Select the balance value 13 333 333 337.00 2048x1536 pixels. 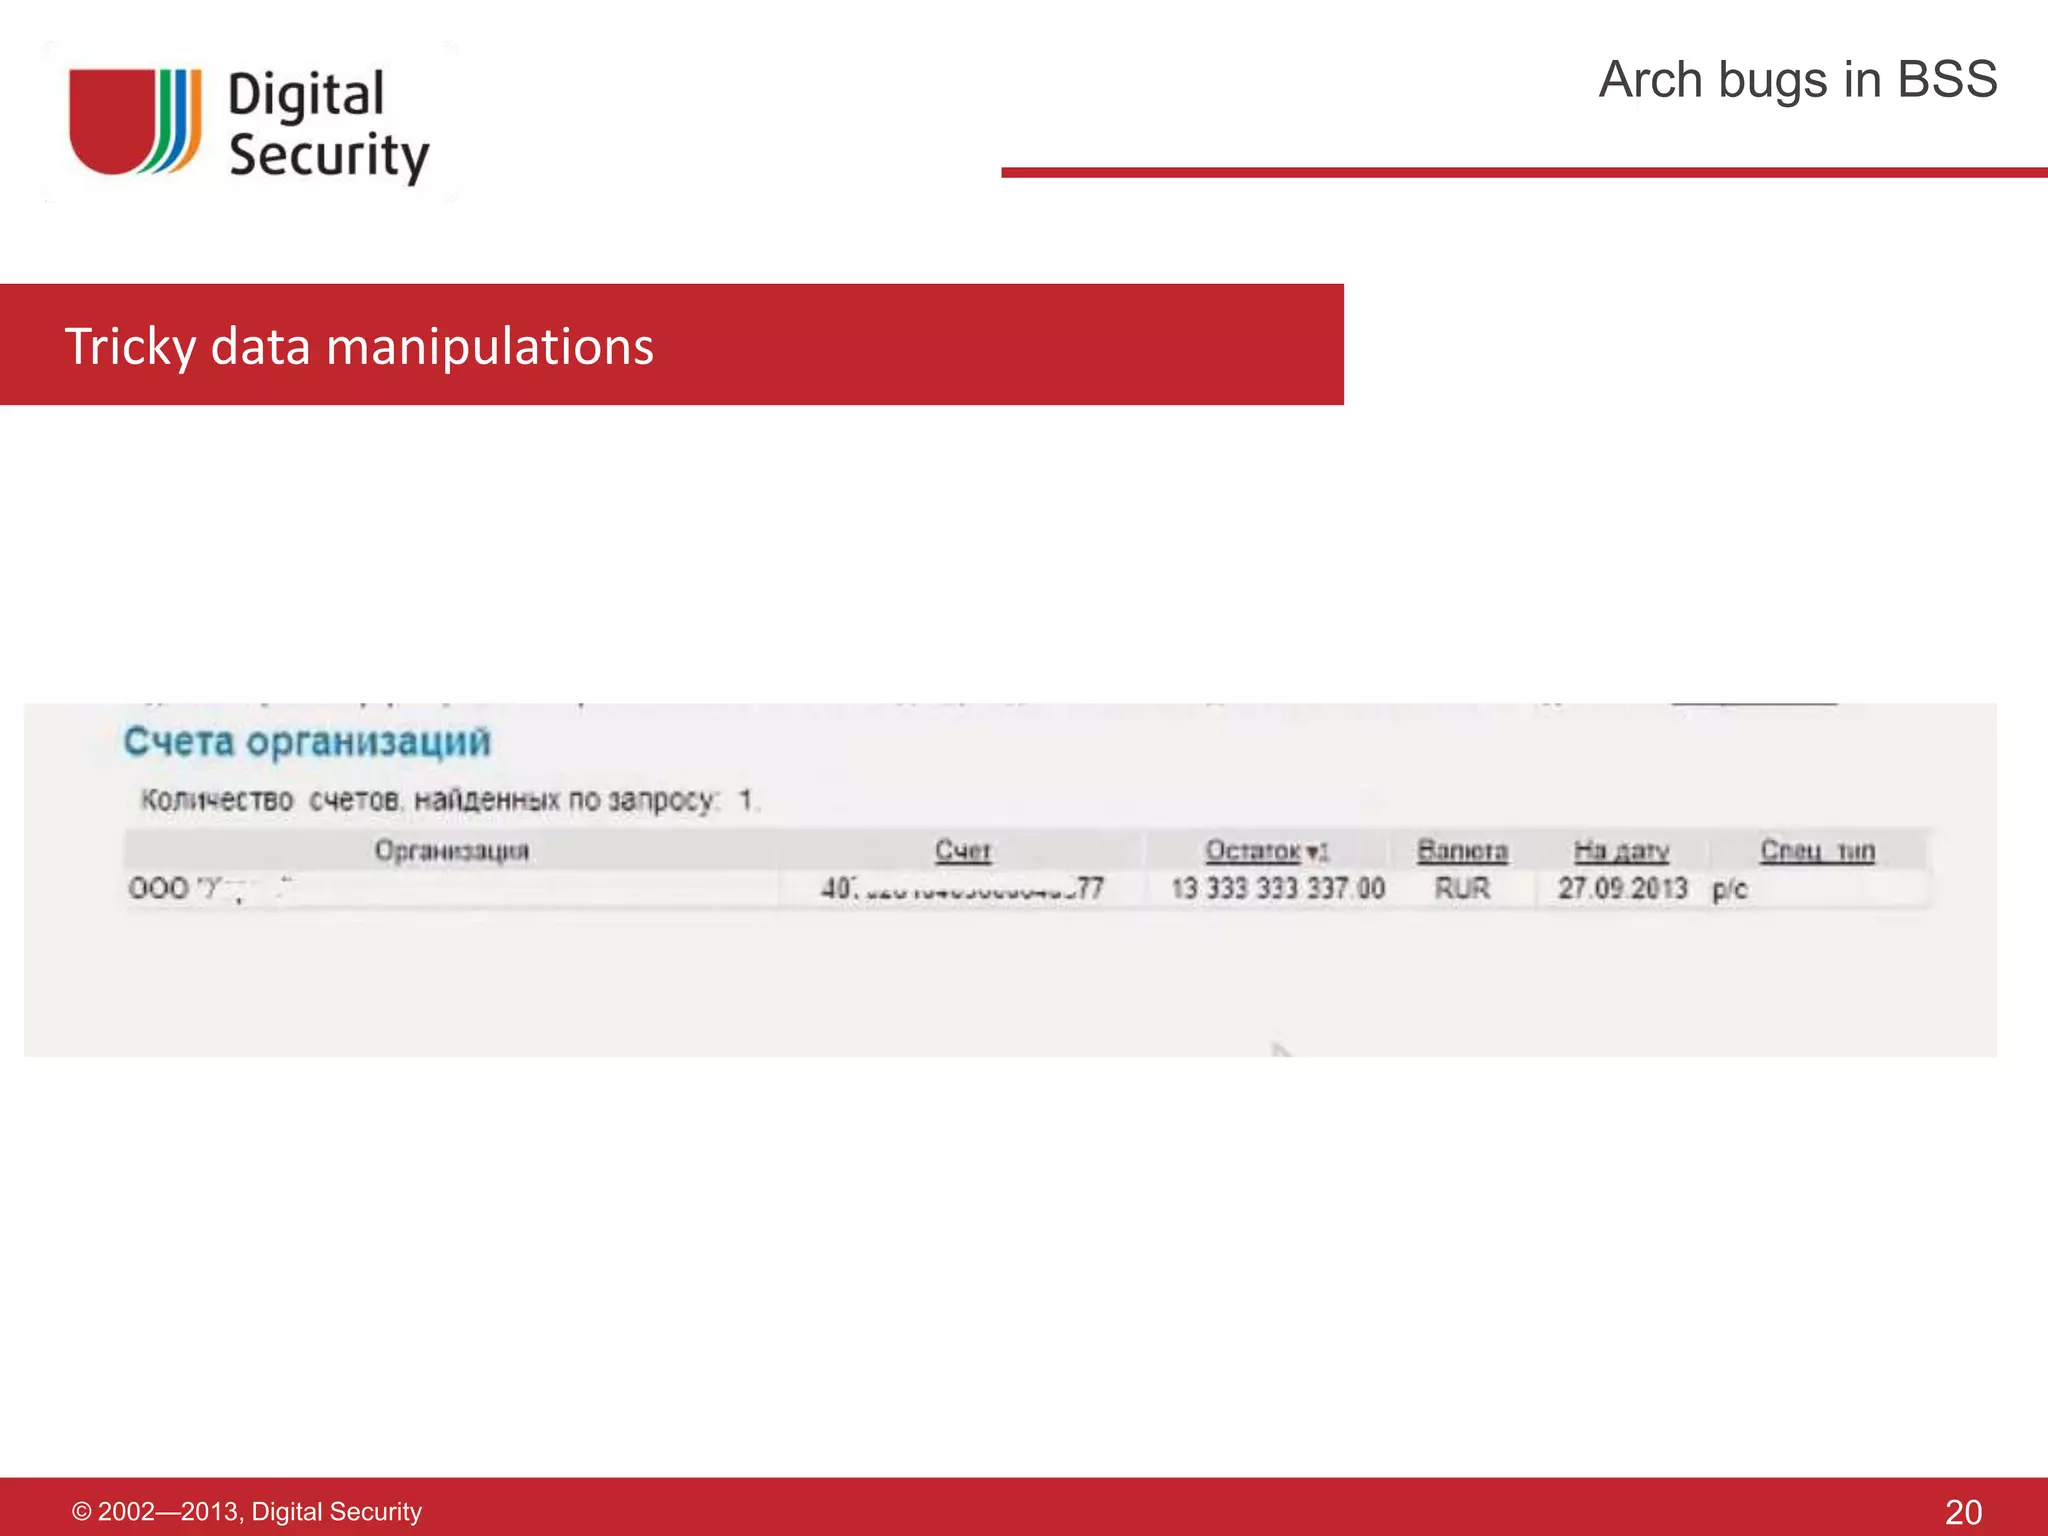pos(1278,888)
